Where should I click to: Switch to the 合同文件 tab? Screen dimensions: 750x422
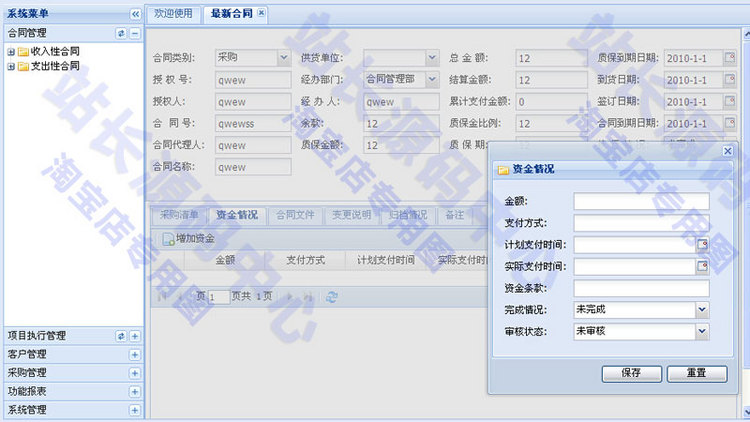[x=295, y=215]
